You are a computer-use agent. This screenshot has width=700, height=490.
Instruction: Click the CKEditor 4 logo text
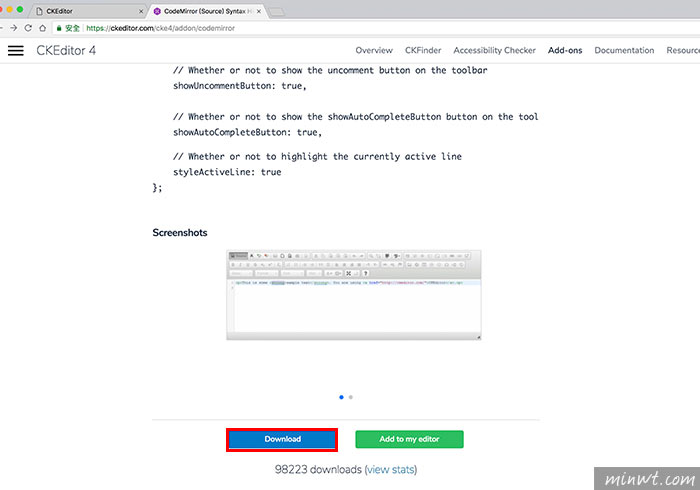[x=66, y=50]
